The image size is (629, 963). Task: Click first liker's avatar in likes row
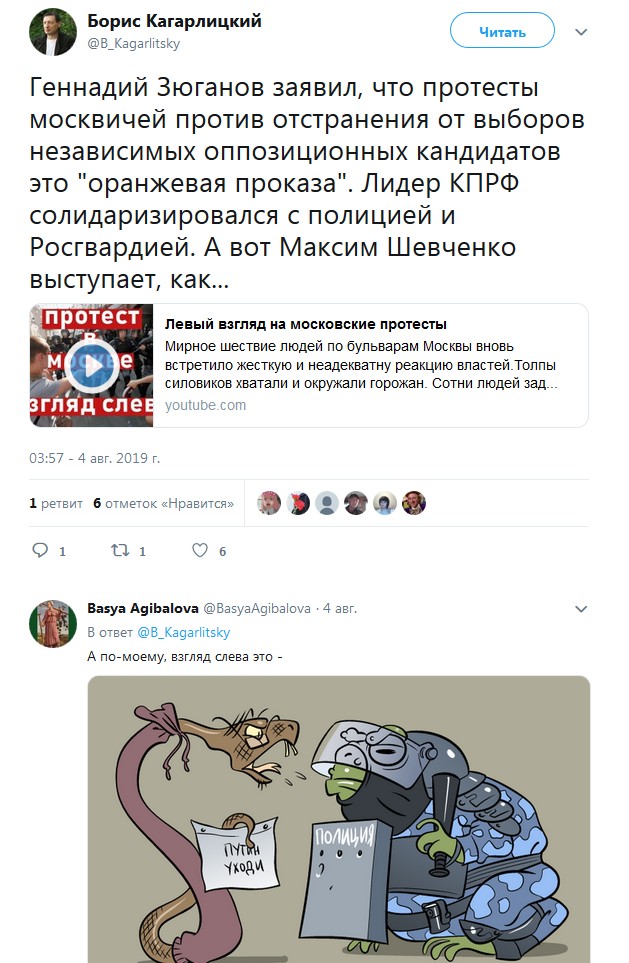point(268,503)
